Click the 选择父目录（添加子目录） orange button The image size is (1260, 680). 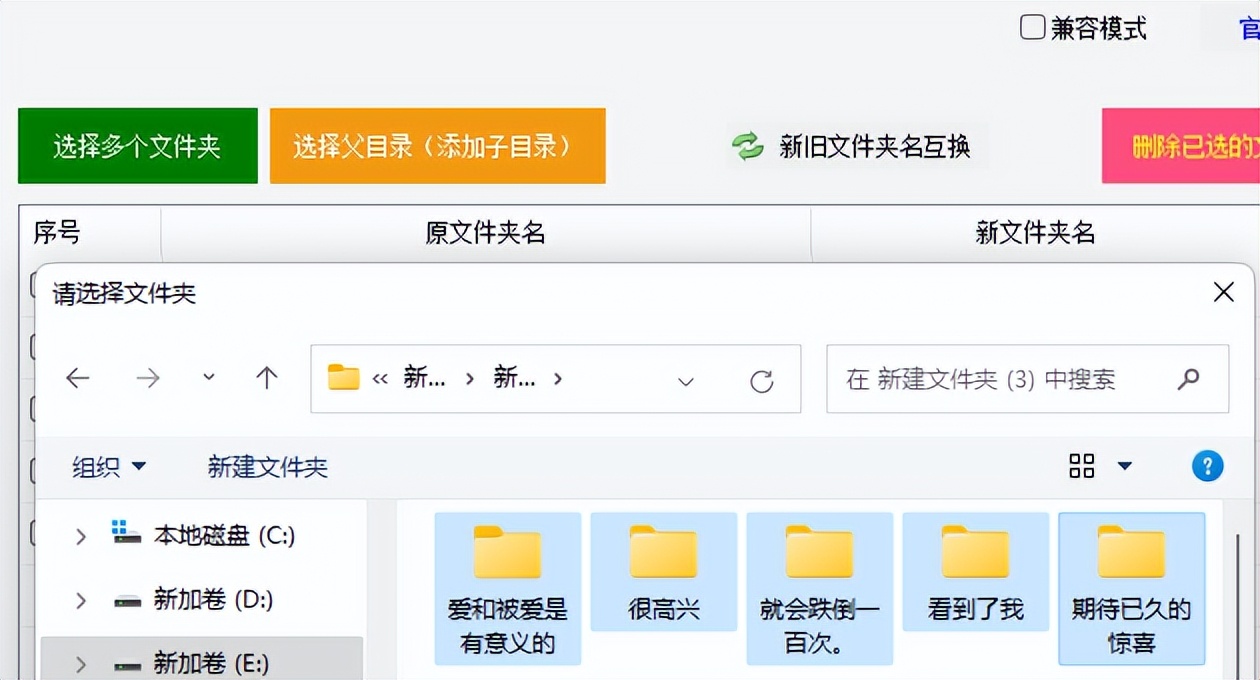[x=437, y=145]
